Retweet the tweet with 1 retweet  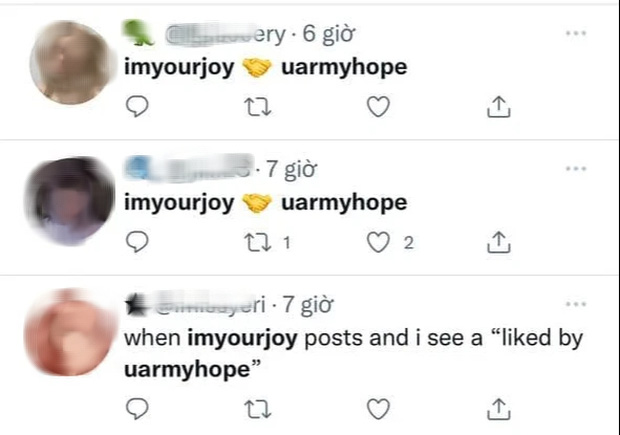(x=258, y=242)
